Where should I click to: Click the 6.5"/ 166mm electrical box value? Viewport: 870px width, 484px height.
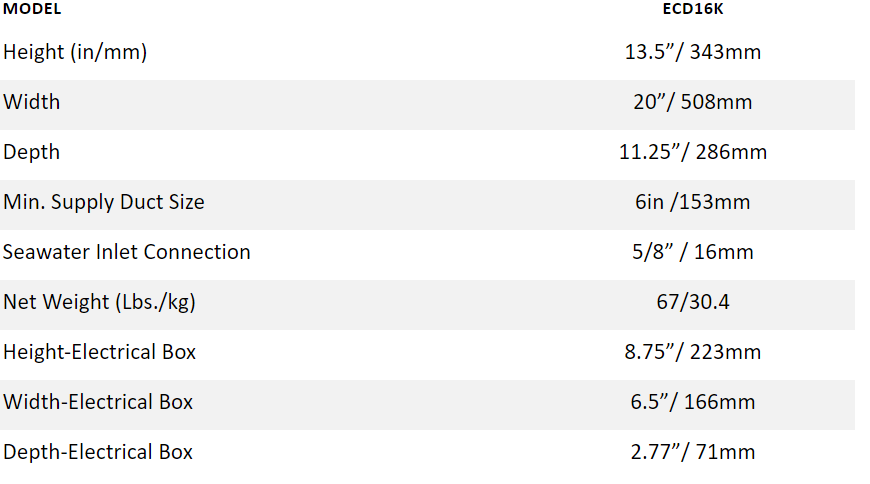[693, 402]
